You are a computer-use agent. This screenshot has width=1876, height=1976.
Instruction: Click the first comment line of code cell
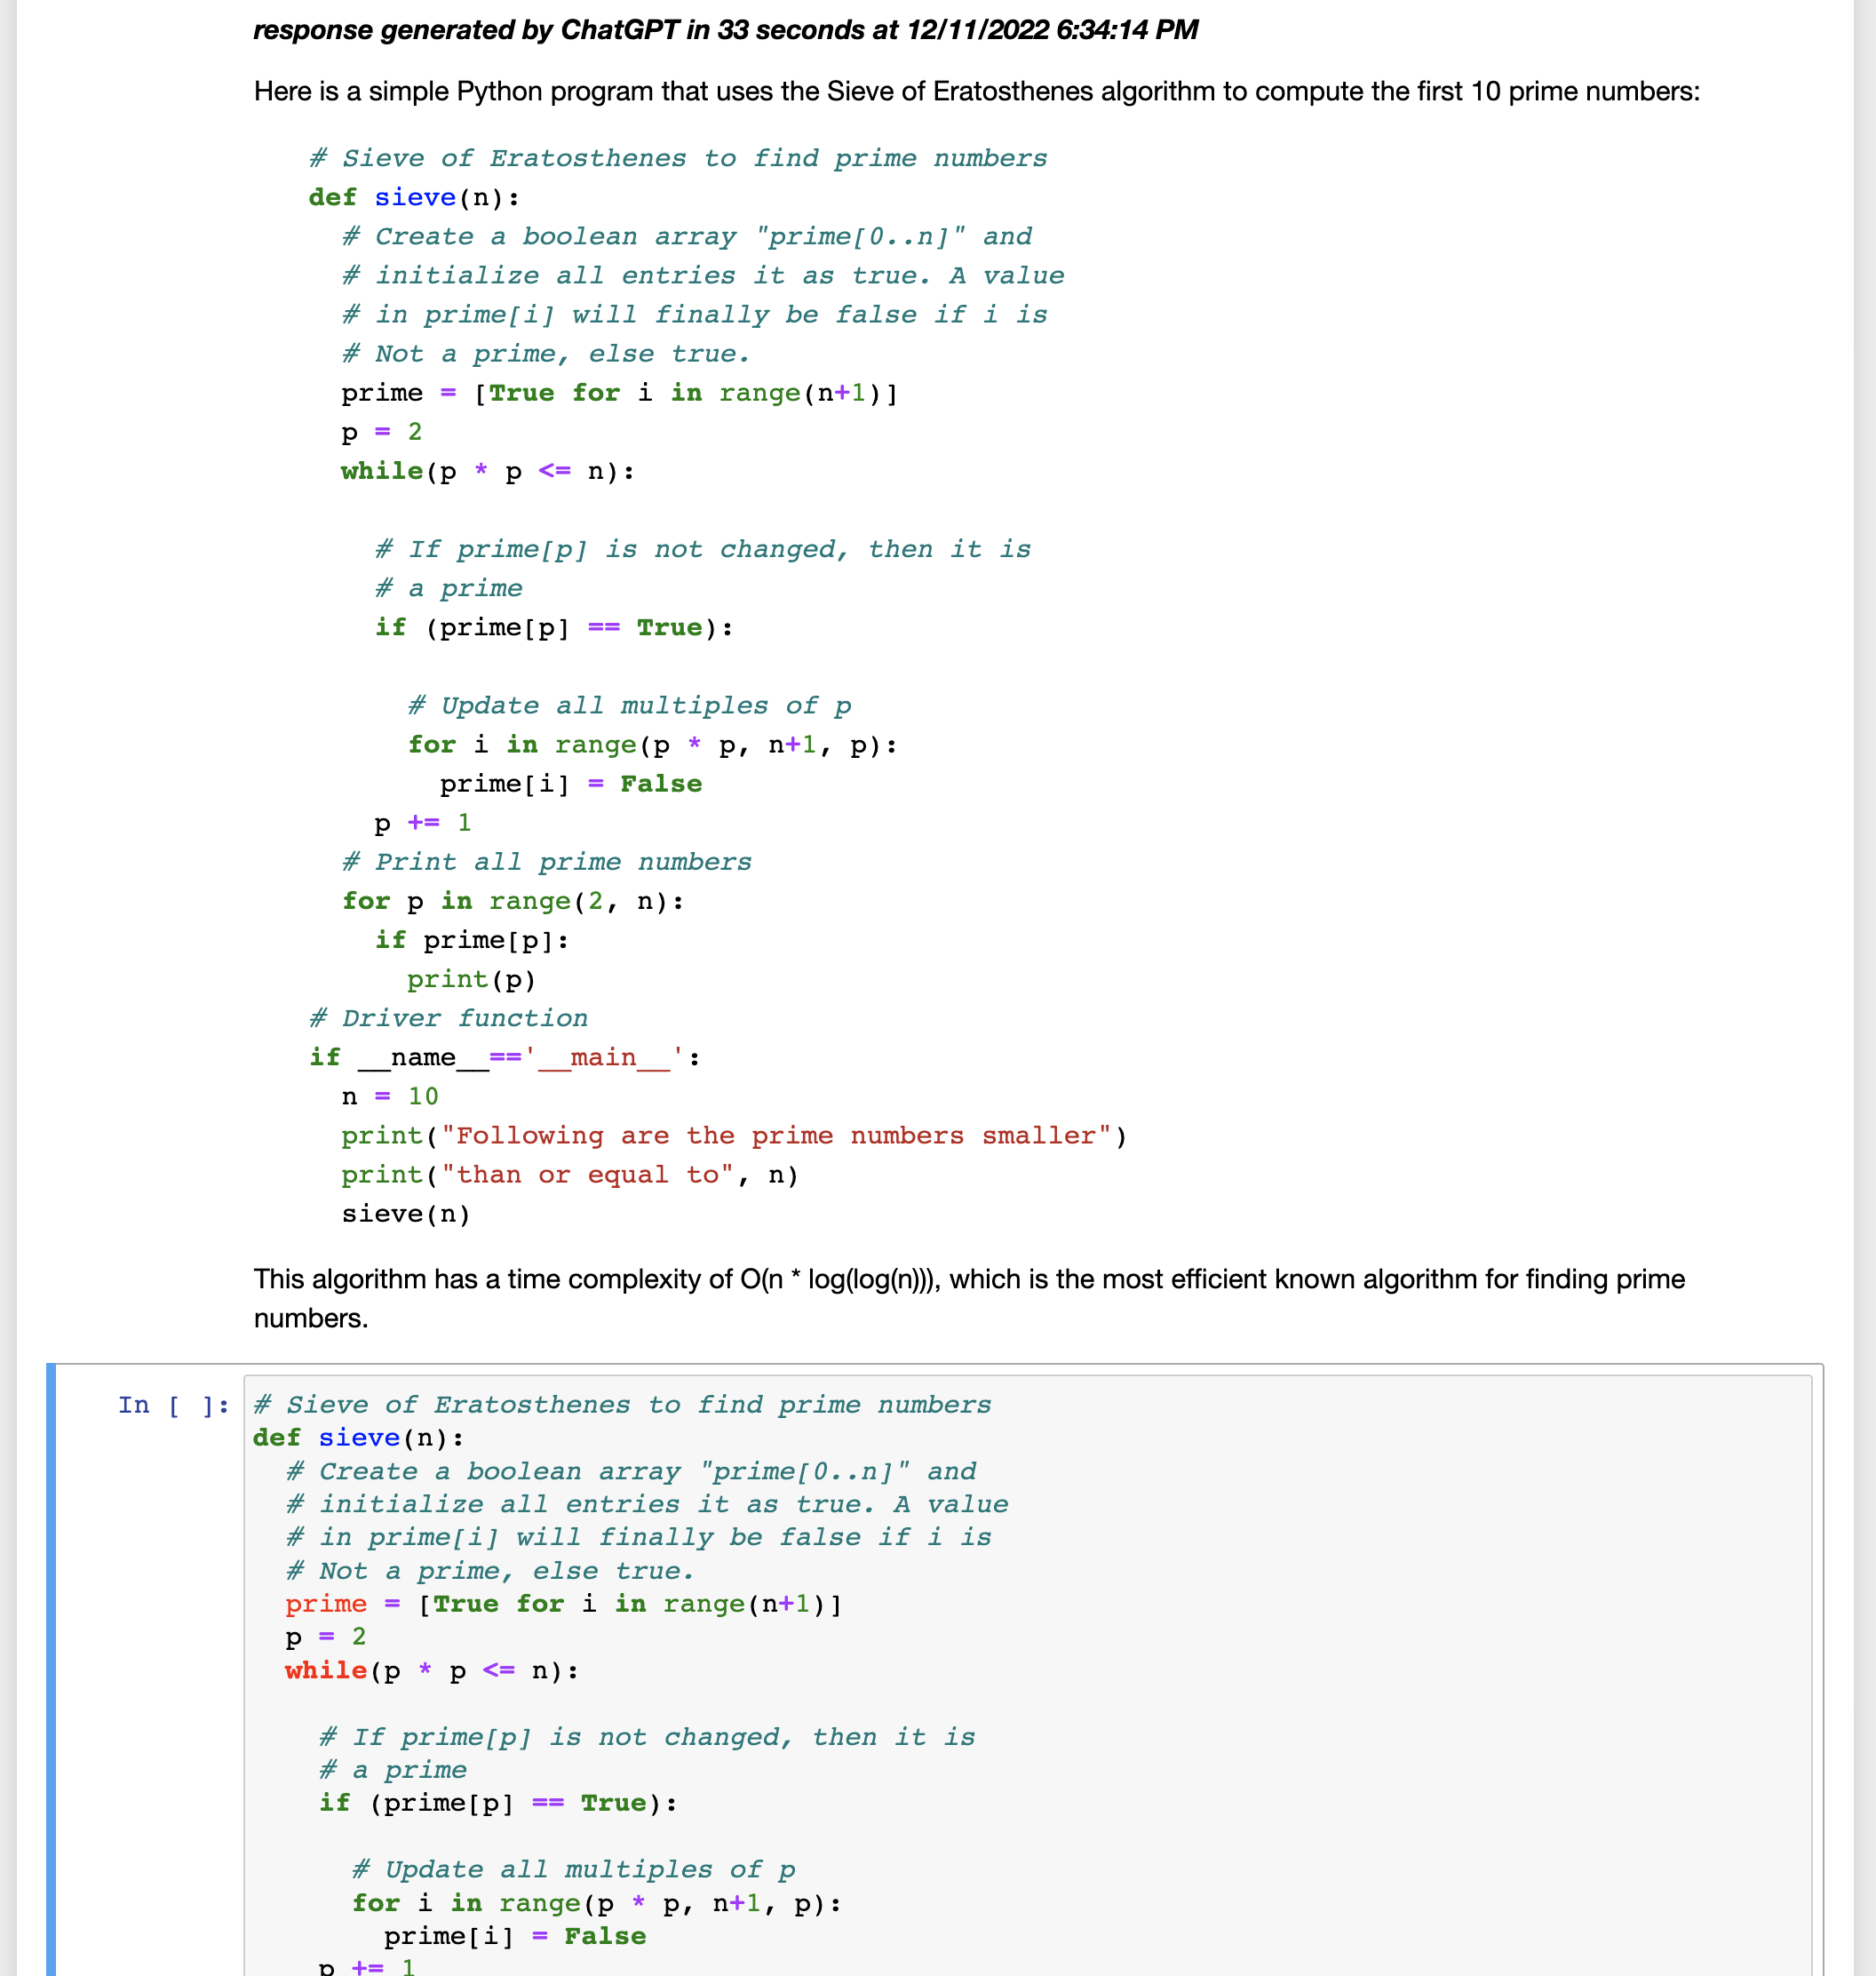pyautogui.click(x=622, y=1405)
